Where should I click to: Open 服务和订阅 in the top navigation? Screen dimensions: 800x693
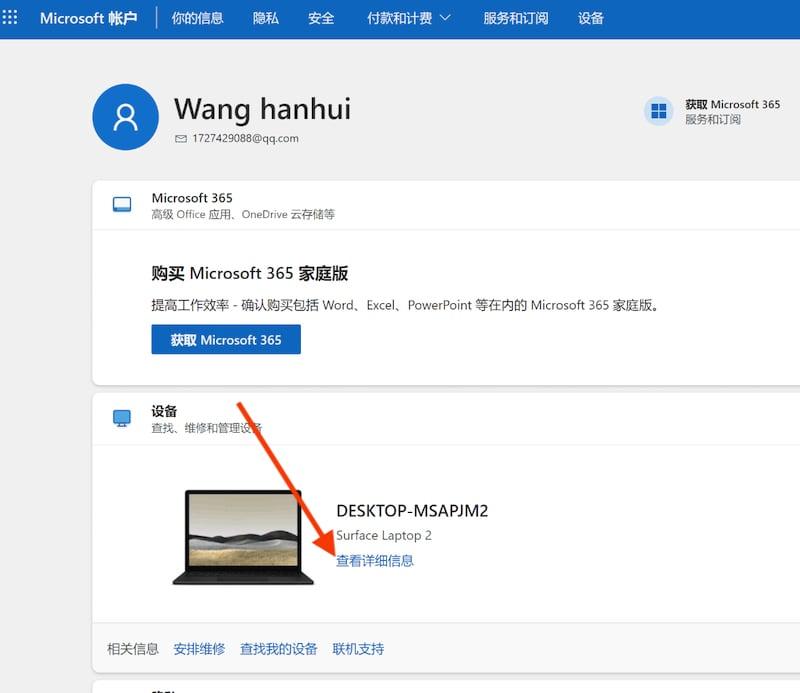(x=516, y=18)
